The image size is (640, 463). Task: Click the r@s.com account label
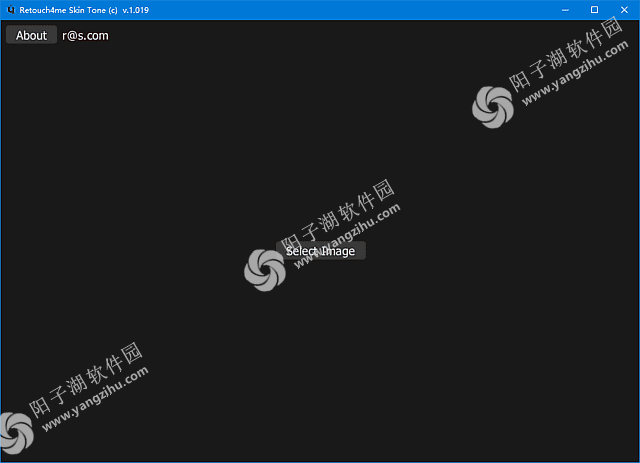pyautogui.click(x=86, y=36)
